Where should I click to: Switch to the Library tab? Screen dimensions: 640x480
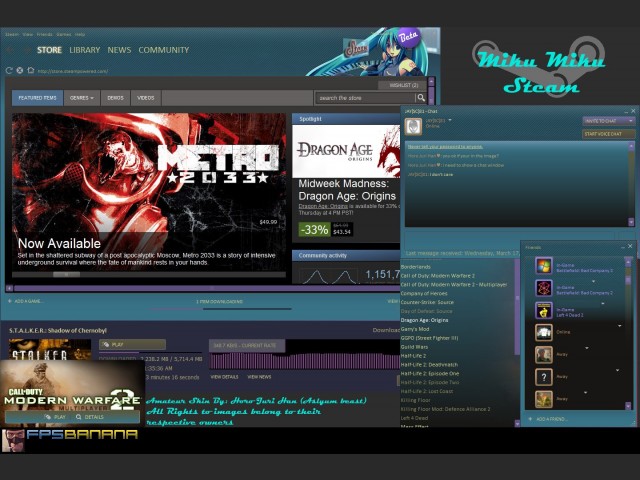84,50
